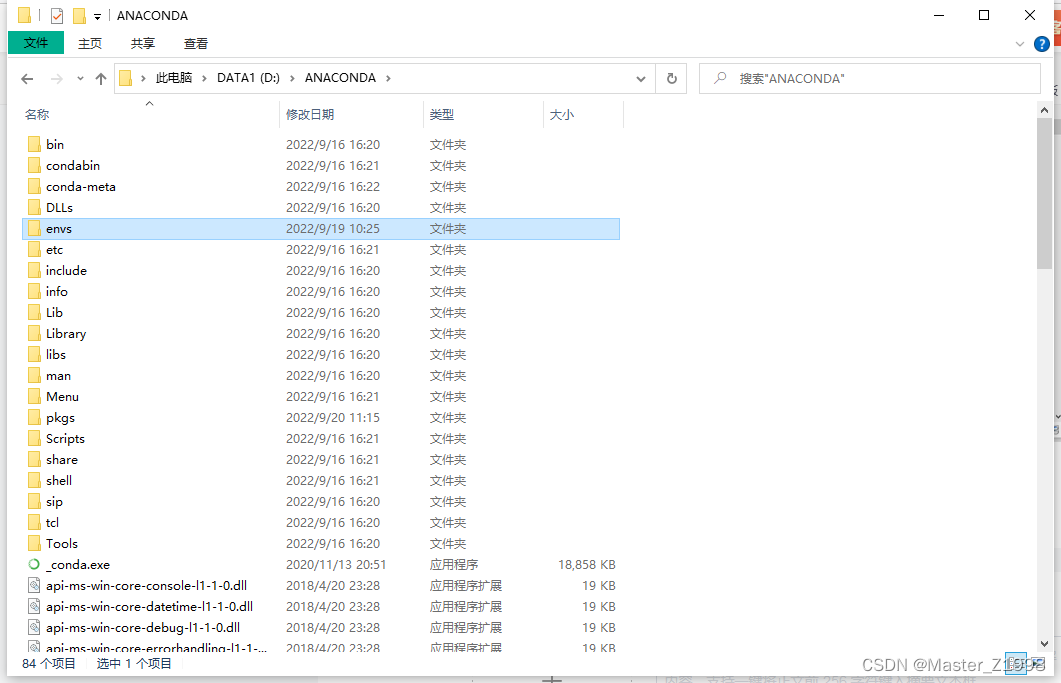This screenshot has height=683, width=1061.
Task: Click inside the 搜索"ANACONDA" search box
Action: point(880,78)
